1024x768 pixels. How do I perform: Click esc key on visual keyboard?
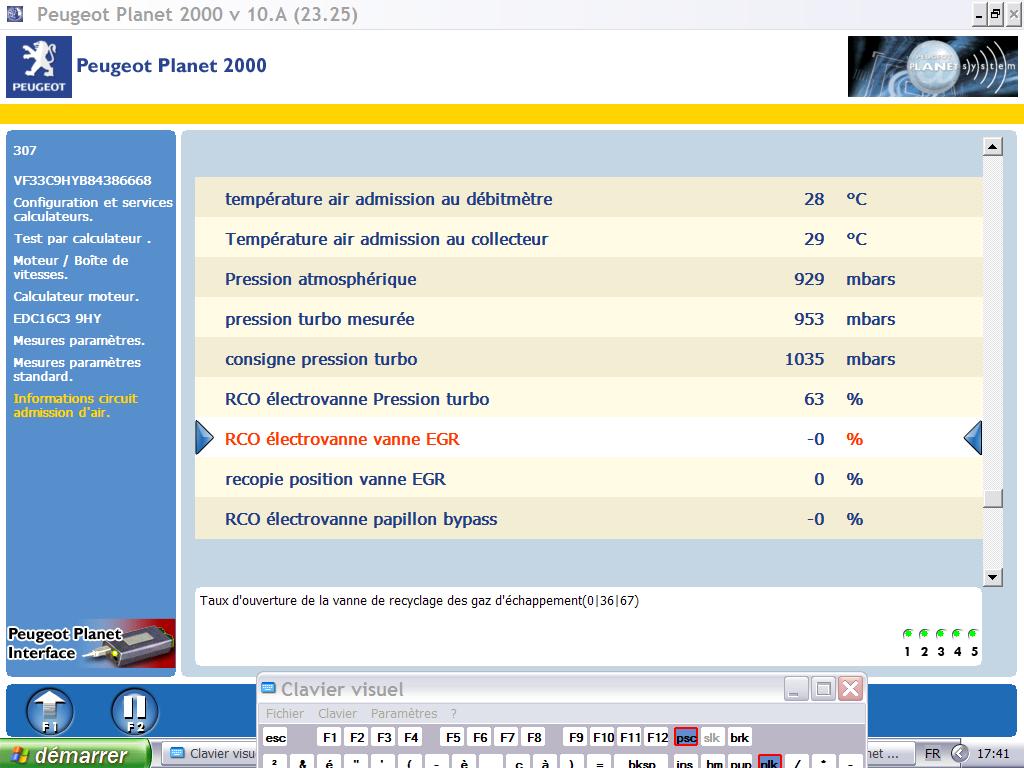click(x=276, y=737)
